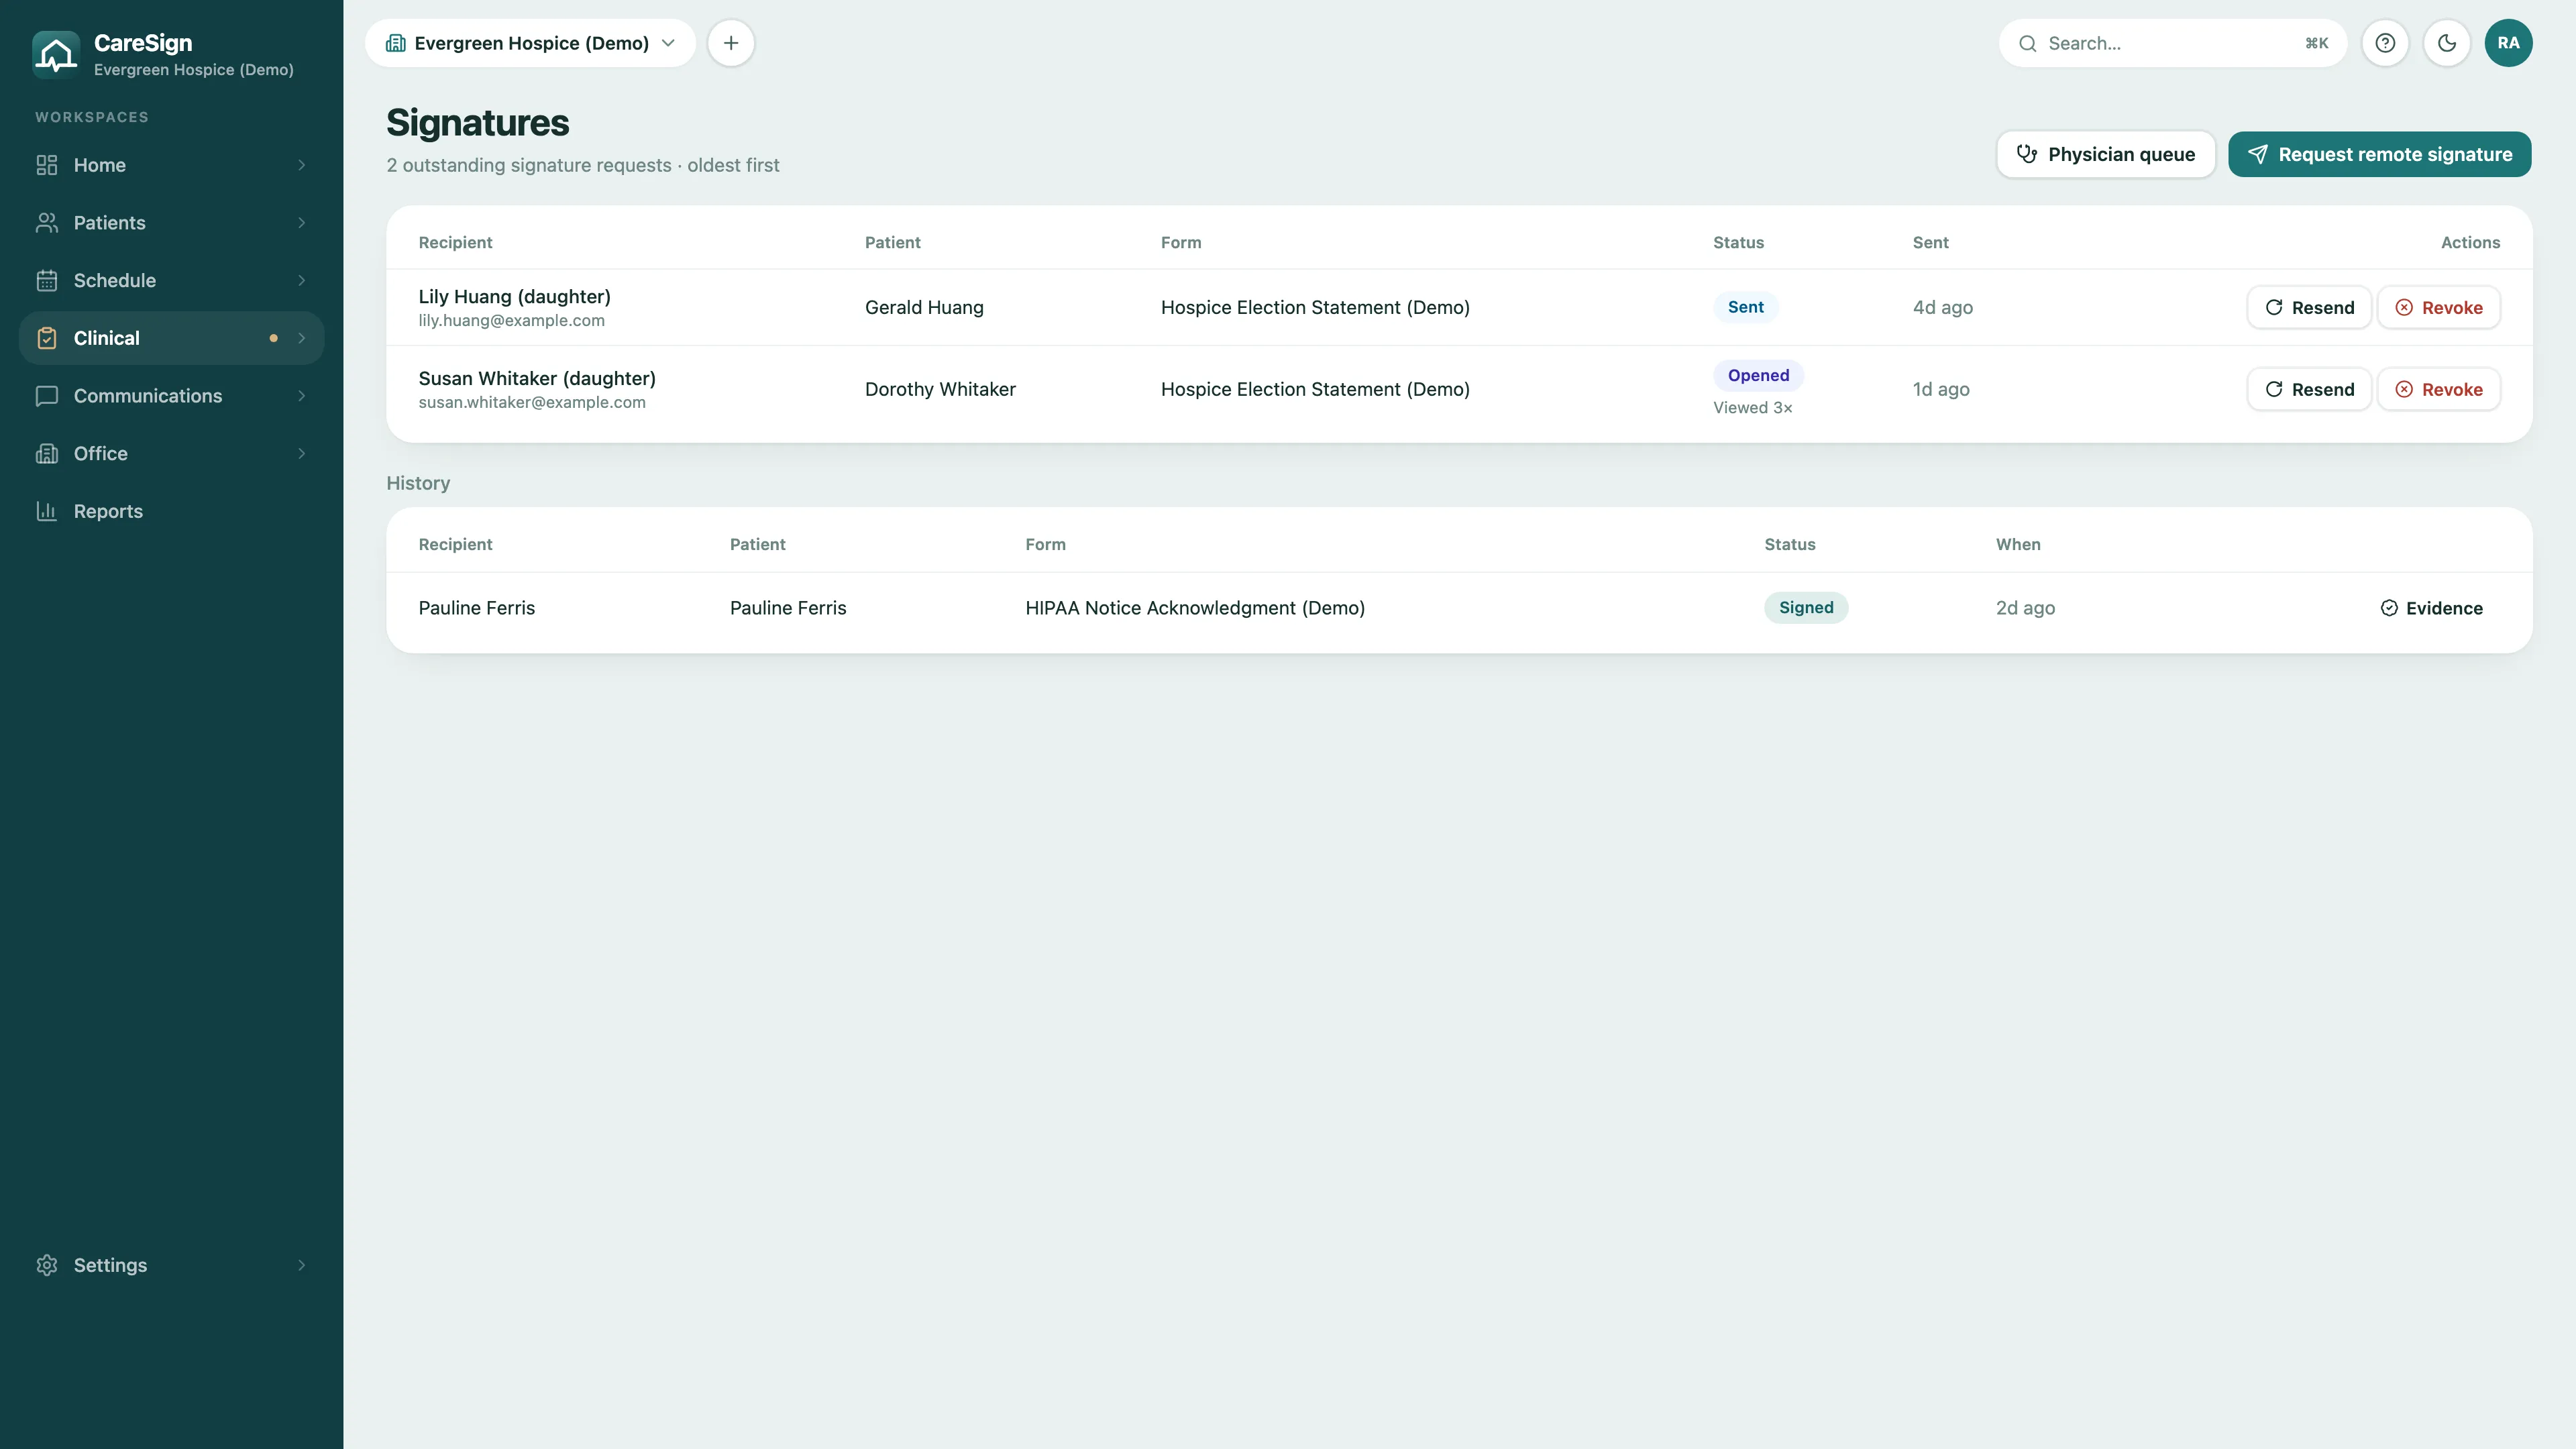Viewport: 2576px width, 1449px height.
Task: Click the Settings gear icon
Action: (x=47, y=1265)
